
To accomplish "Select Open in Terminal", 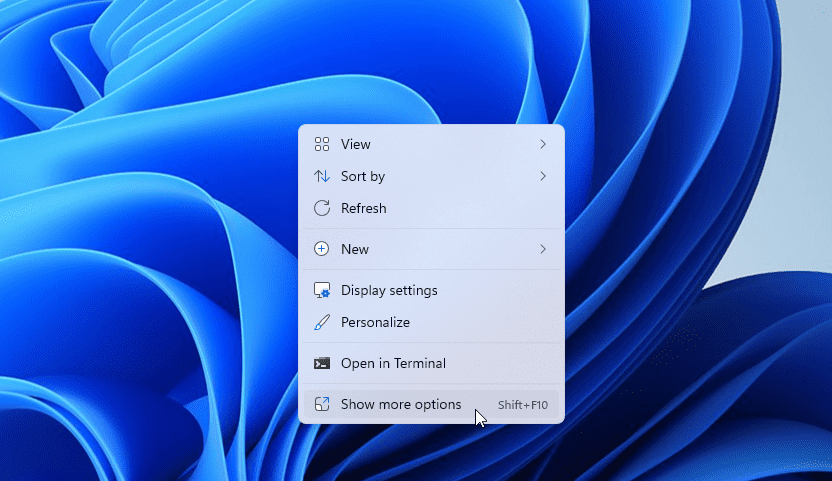I will [x=431, y=363].
